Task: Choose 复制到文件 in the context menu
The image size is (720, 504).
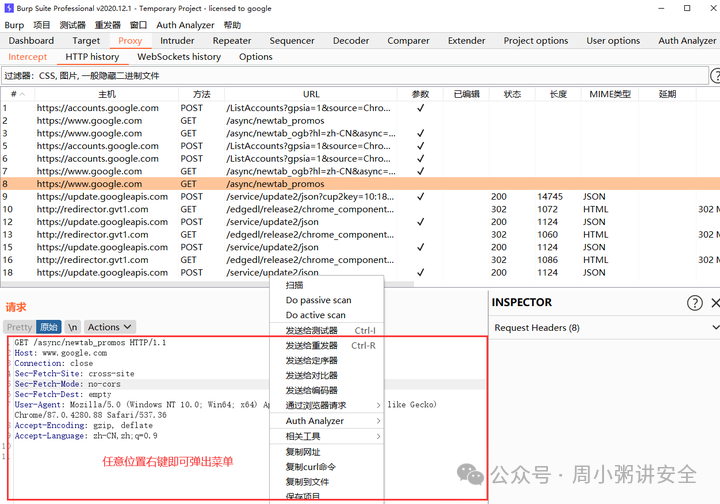Action: 327,482
